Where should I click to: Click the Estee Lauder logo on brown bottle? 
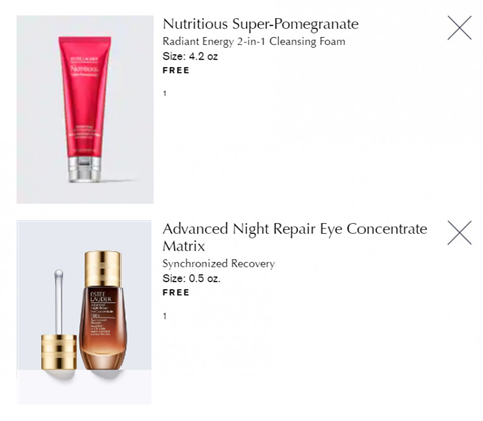click(101, 297)
